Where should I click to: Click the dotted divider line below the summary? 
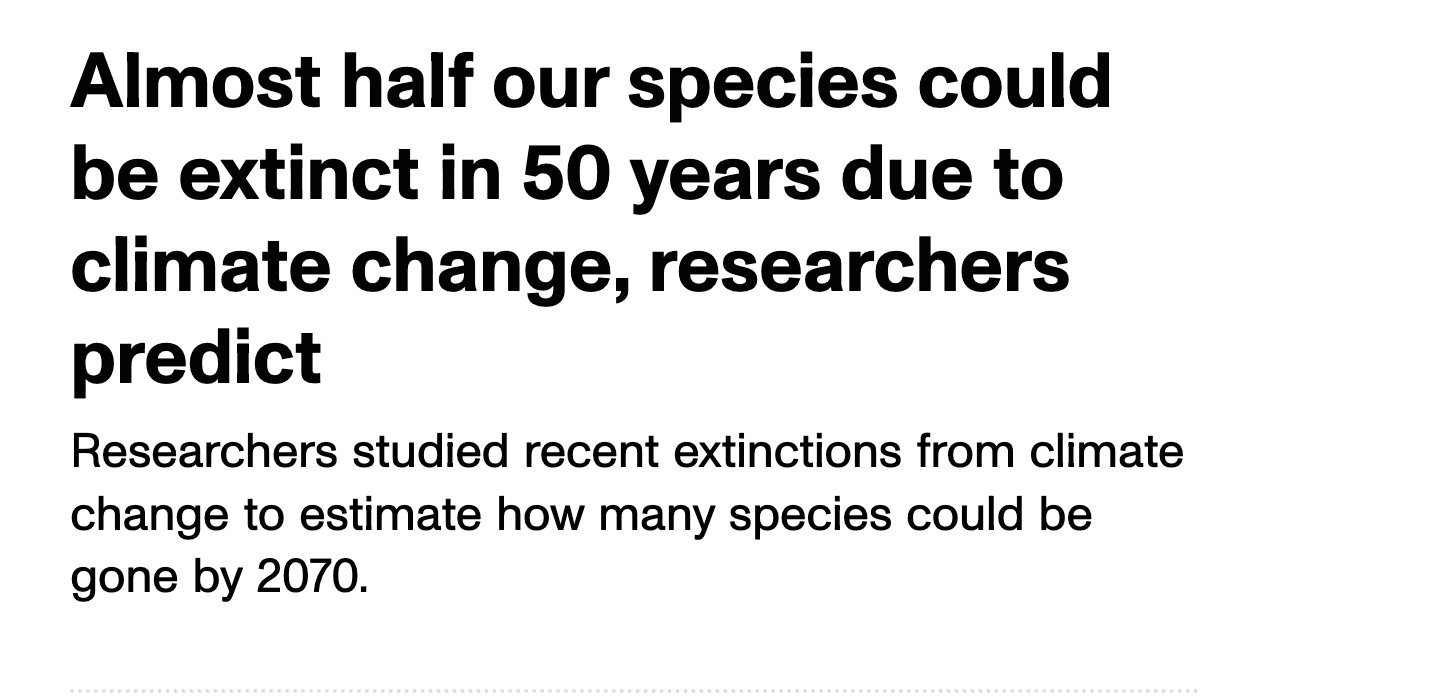click(x=633, y=690)
